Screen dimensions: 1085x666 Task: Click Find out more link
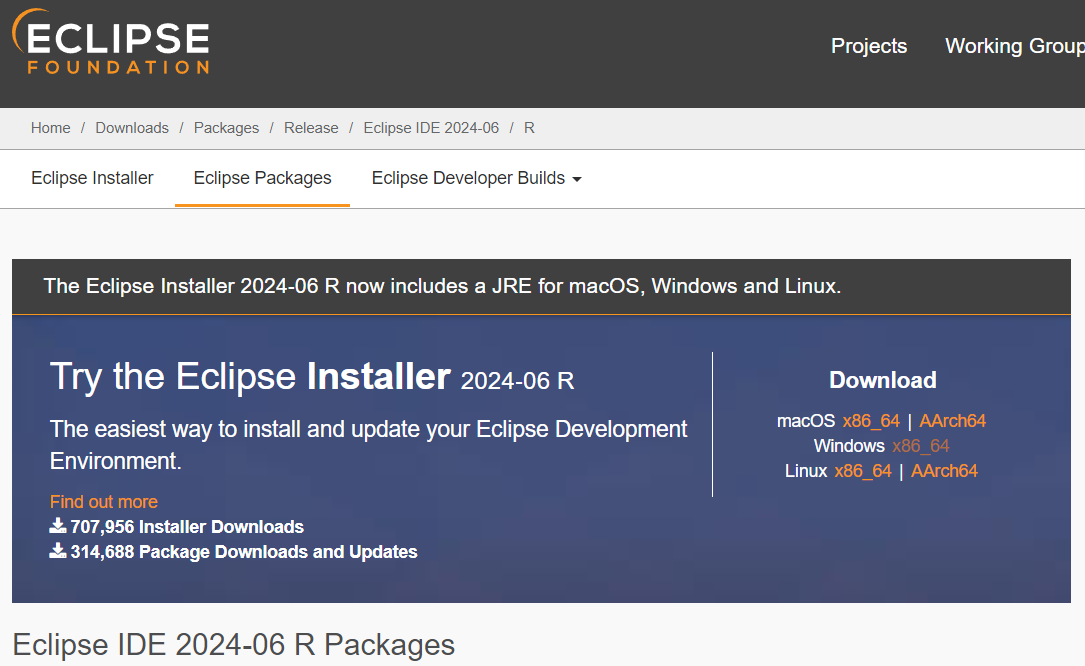tap(103, 501)
